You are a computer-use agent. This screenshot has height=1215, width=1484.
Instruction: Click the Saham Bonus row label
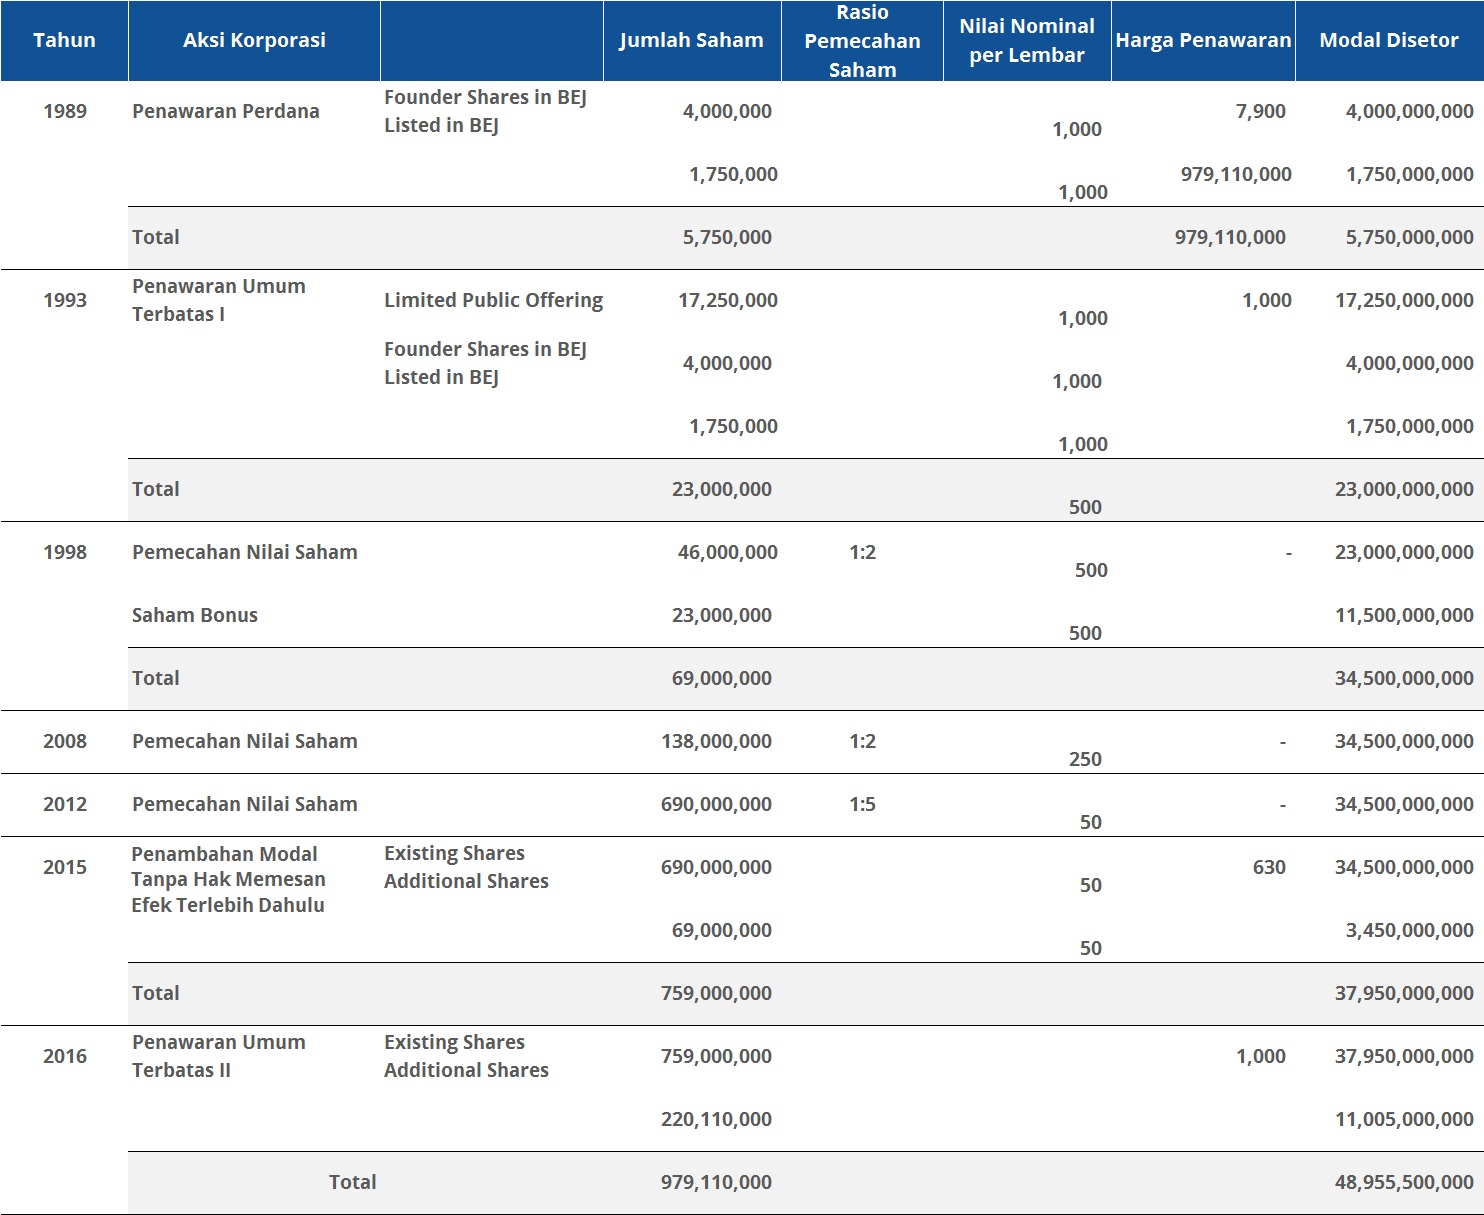(195, 615)
